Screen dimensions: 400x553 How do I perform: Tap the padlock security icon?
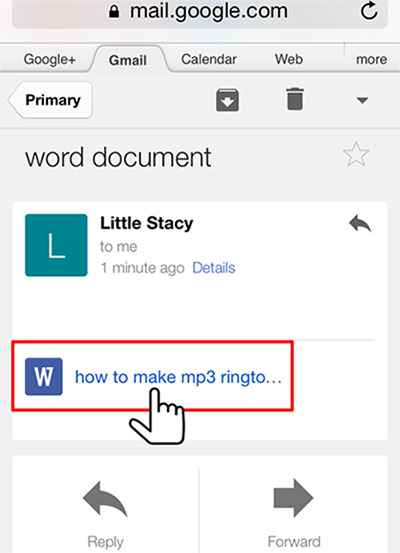(114, 12)
